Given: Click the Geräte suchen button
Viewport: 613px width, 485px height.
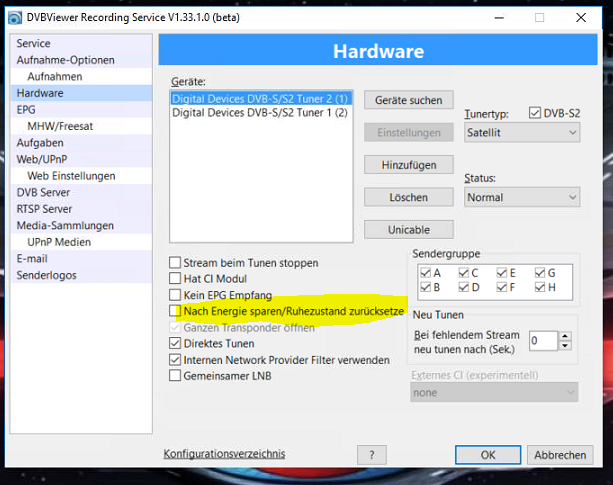Looking at the screenshot, I should point(409,100).
